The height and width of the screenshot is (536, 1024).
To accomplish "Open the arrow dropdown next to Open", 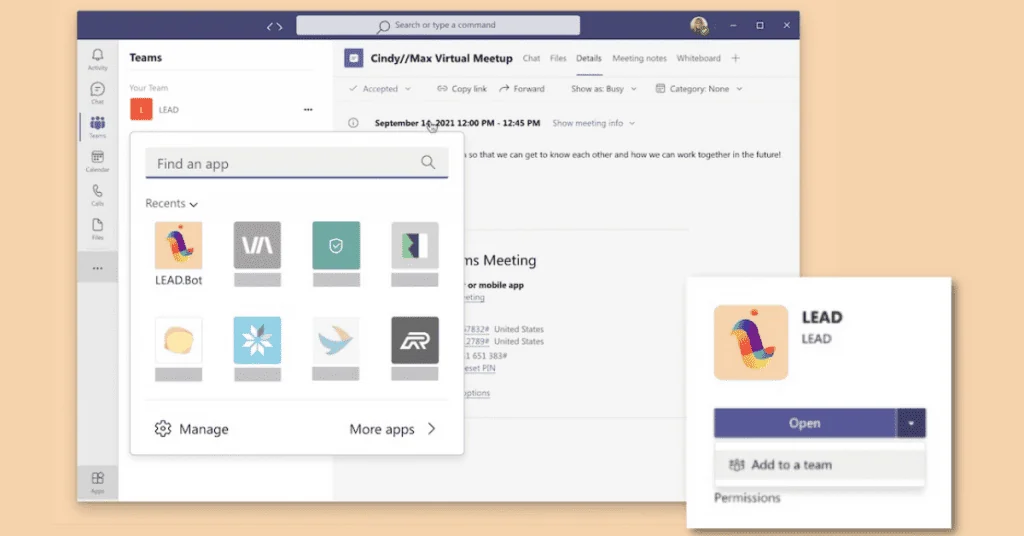I will point(911,423).
